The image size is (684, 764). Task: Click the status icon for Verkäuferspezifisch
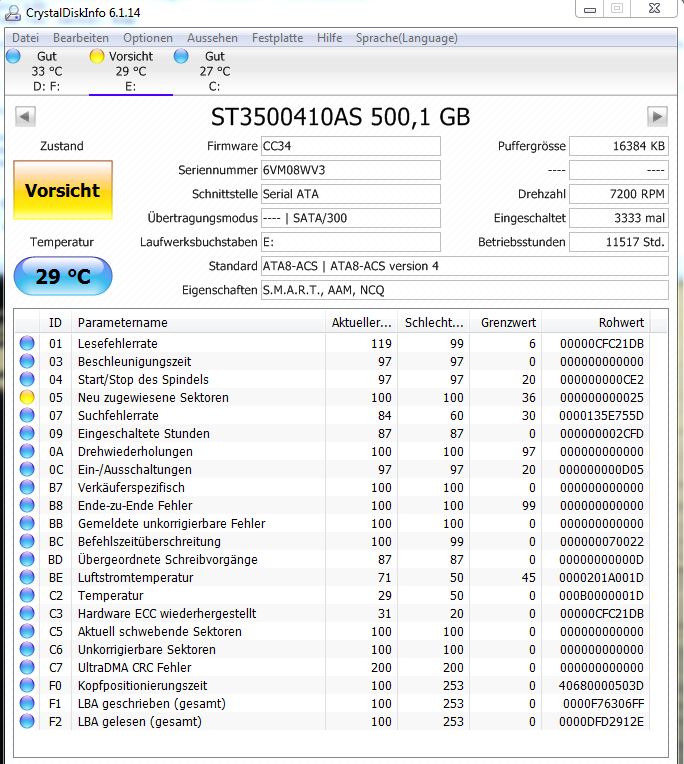[x=27, y=487]
